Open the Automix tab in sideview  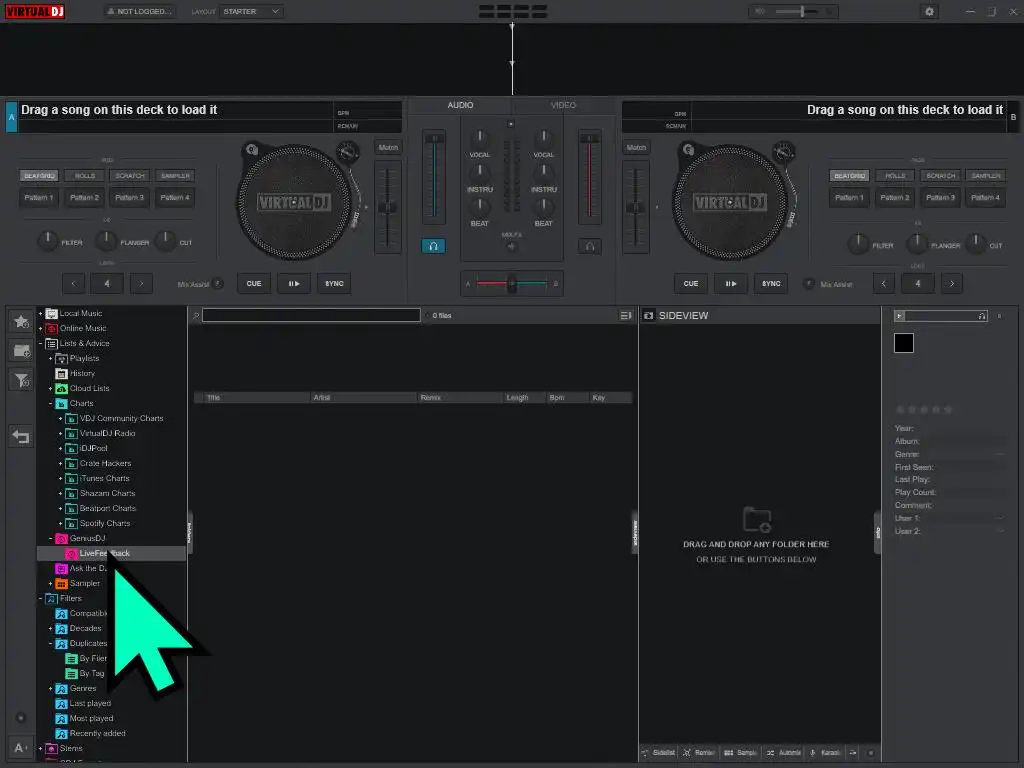[784, 753]
